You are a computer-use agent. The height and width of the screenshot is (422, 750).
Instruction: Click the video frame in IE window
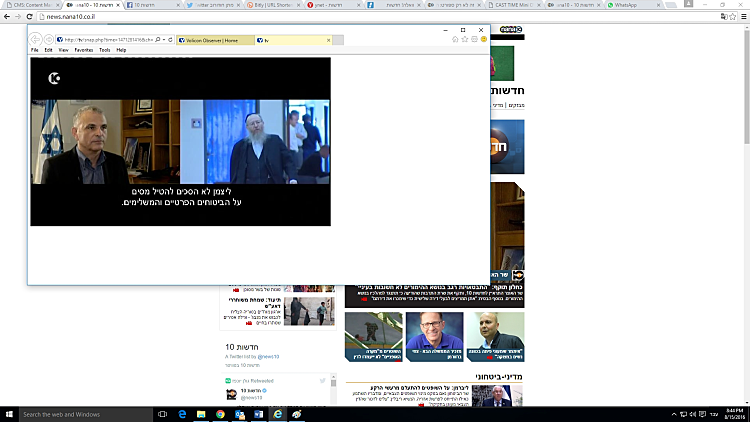(180, 142)
